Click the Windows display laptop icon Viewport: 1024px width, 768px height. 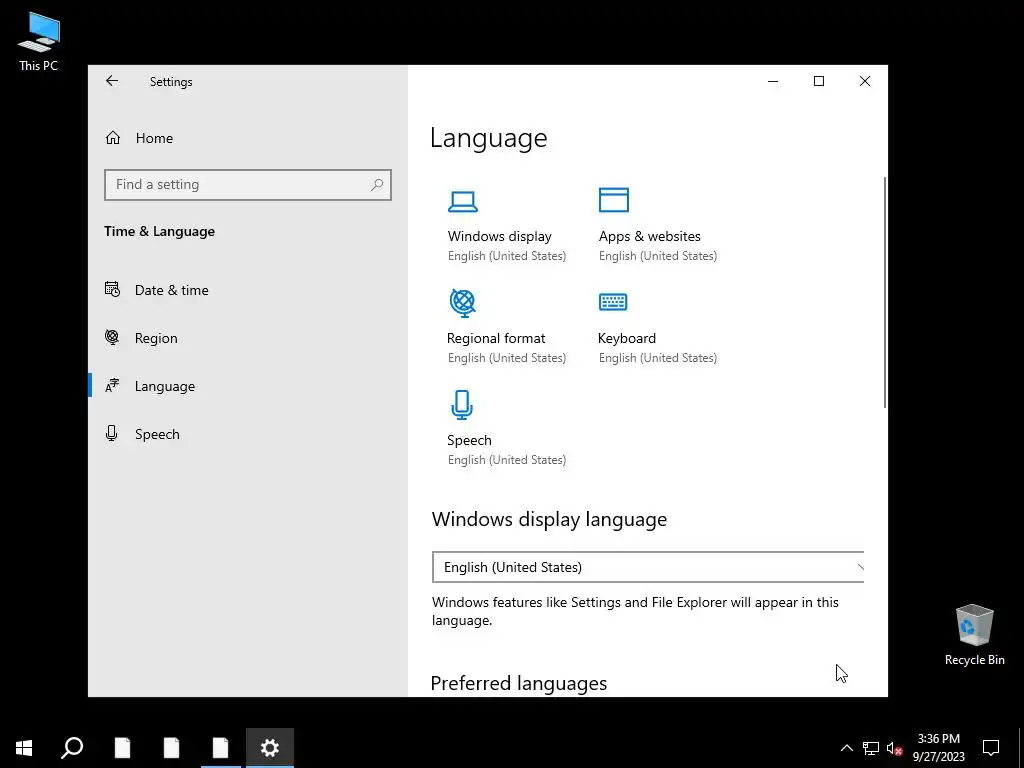pos(462,201)
